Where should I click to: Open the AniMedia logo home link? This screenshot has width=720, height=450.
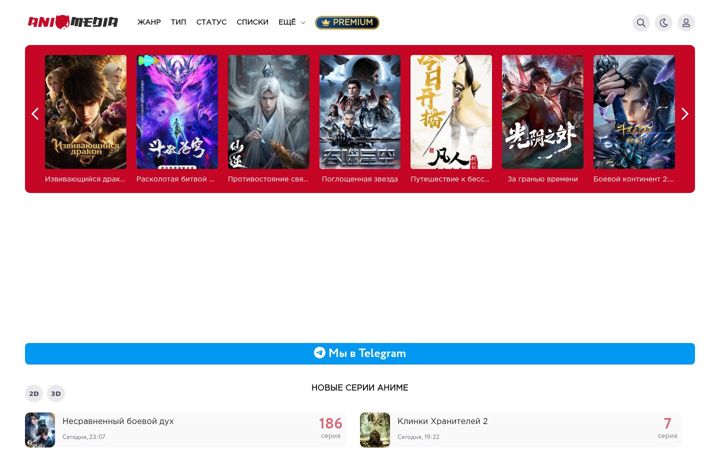click(73, 22)
